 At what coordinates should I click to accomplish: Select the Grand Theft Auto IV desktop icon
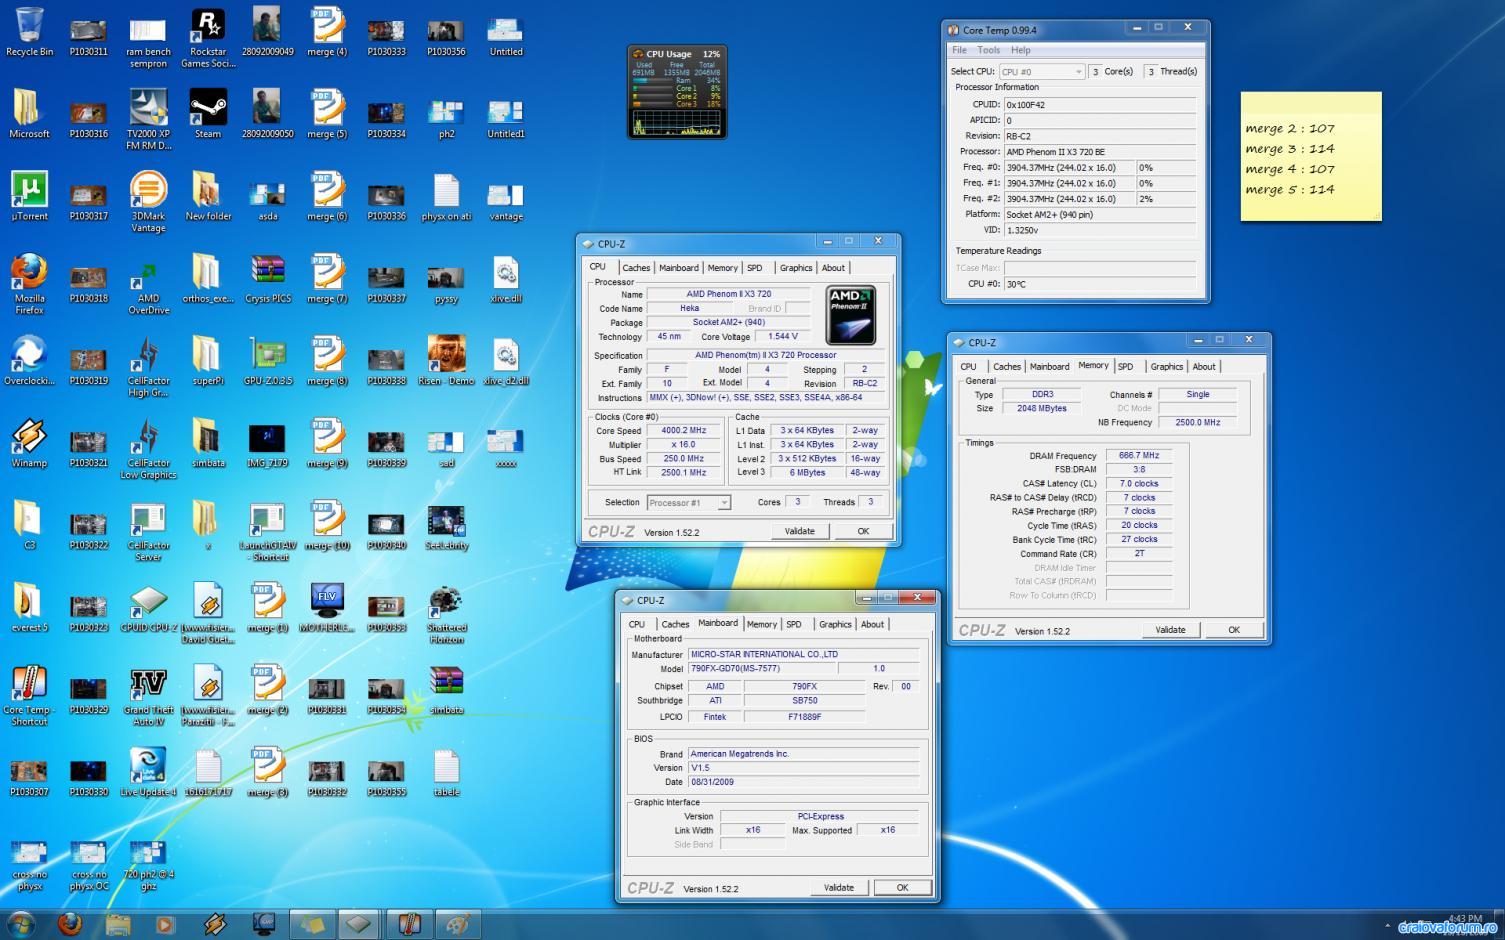[x=148, y=695]
